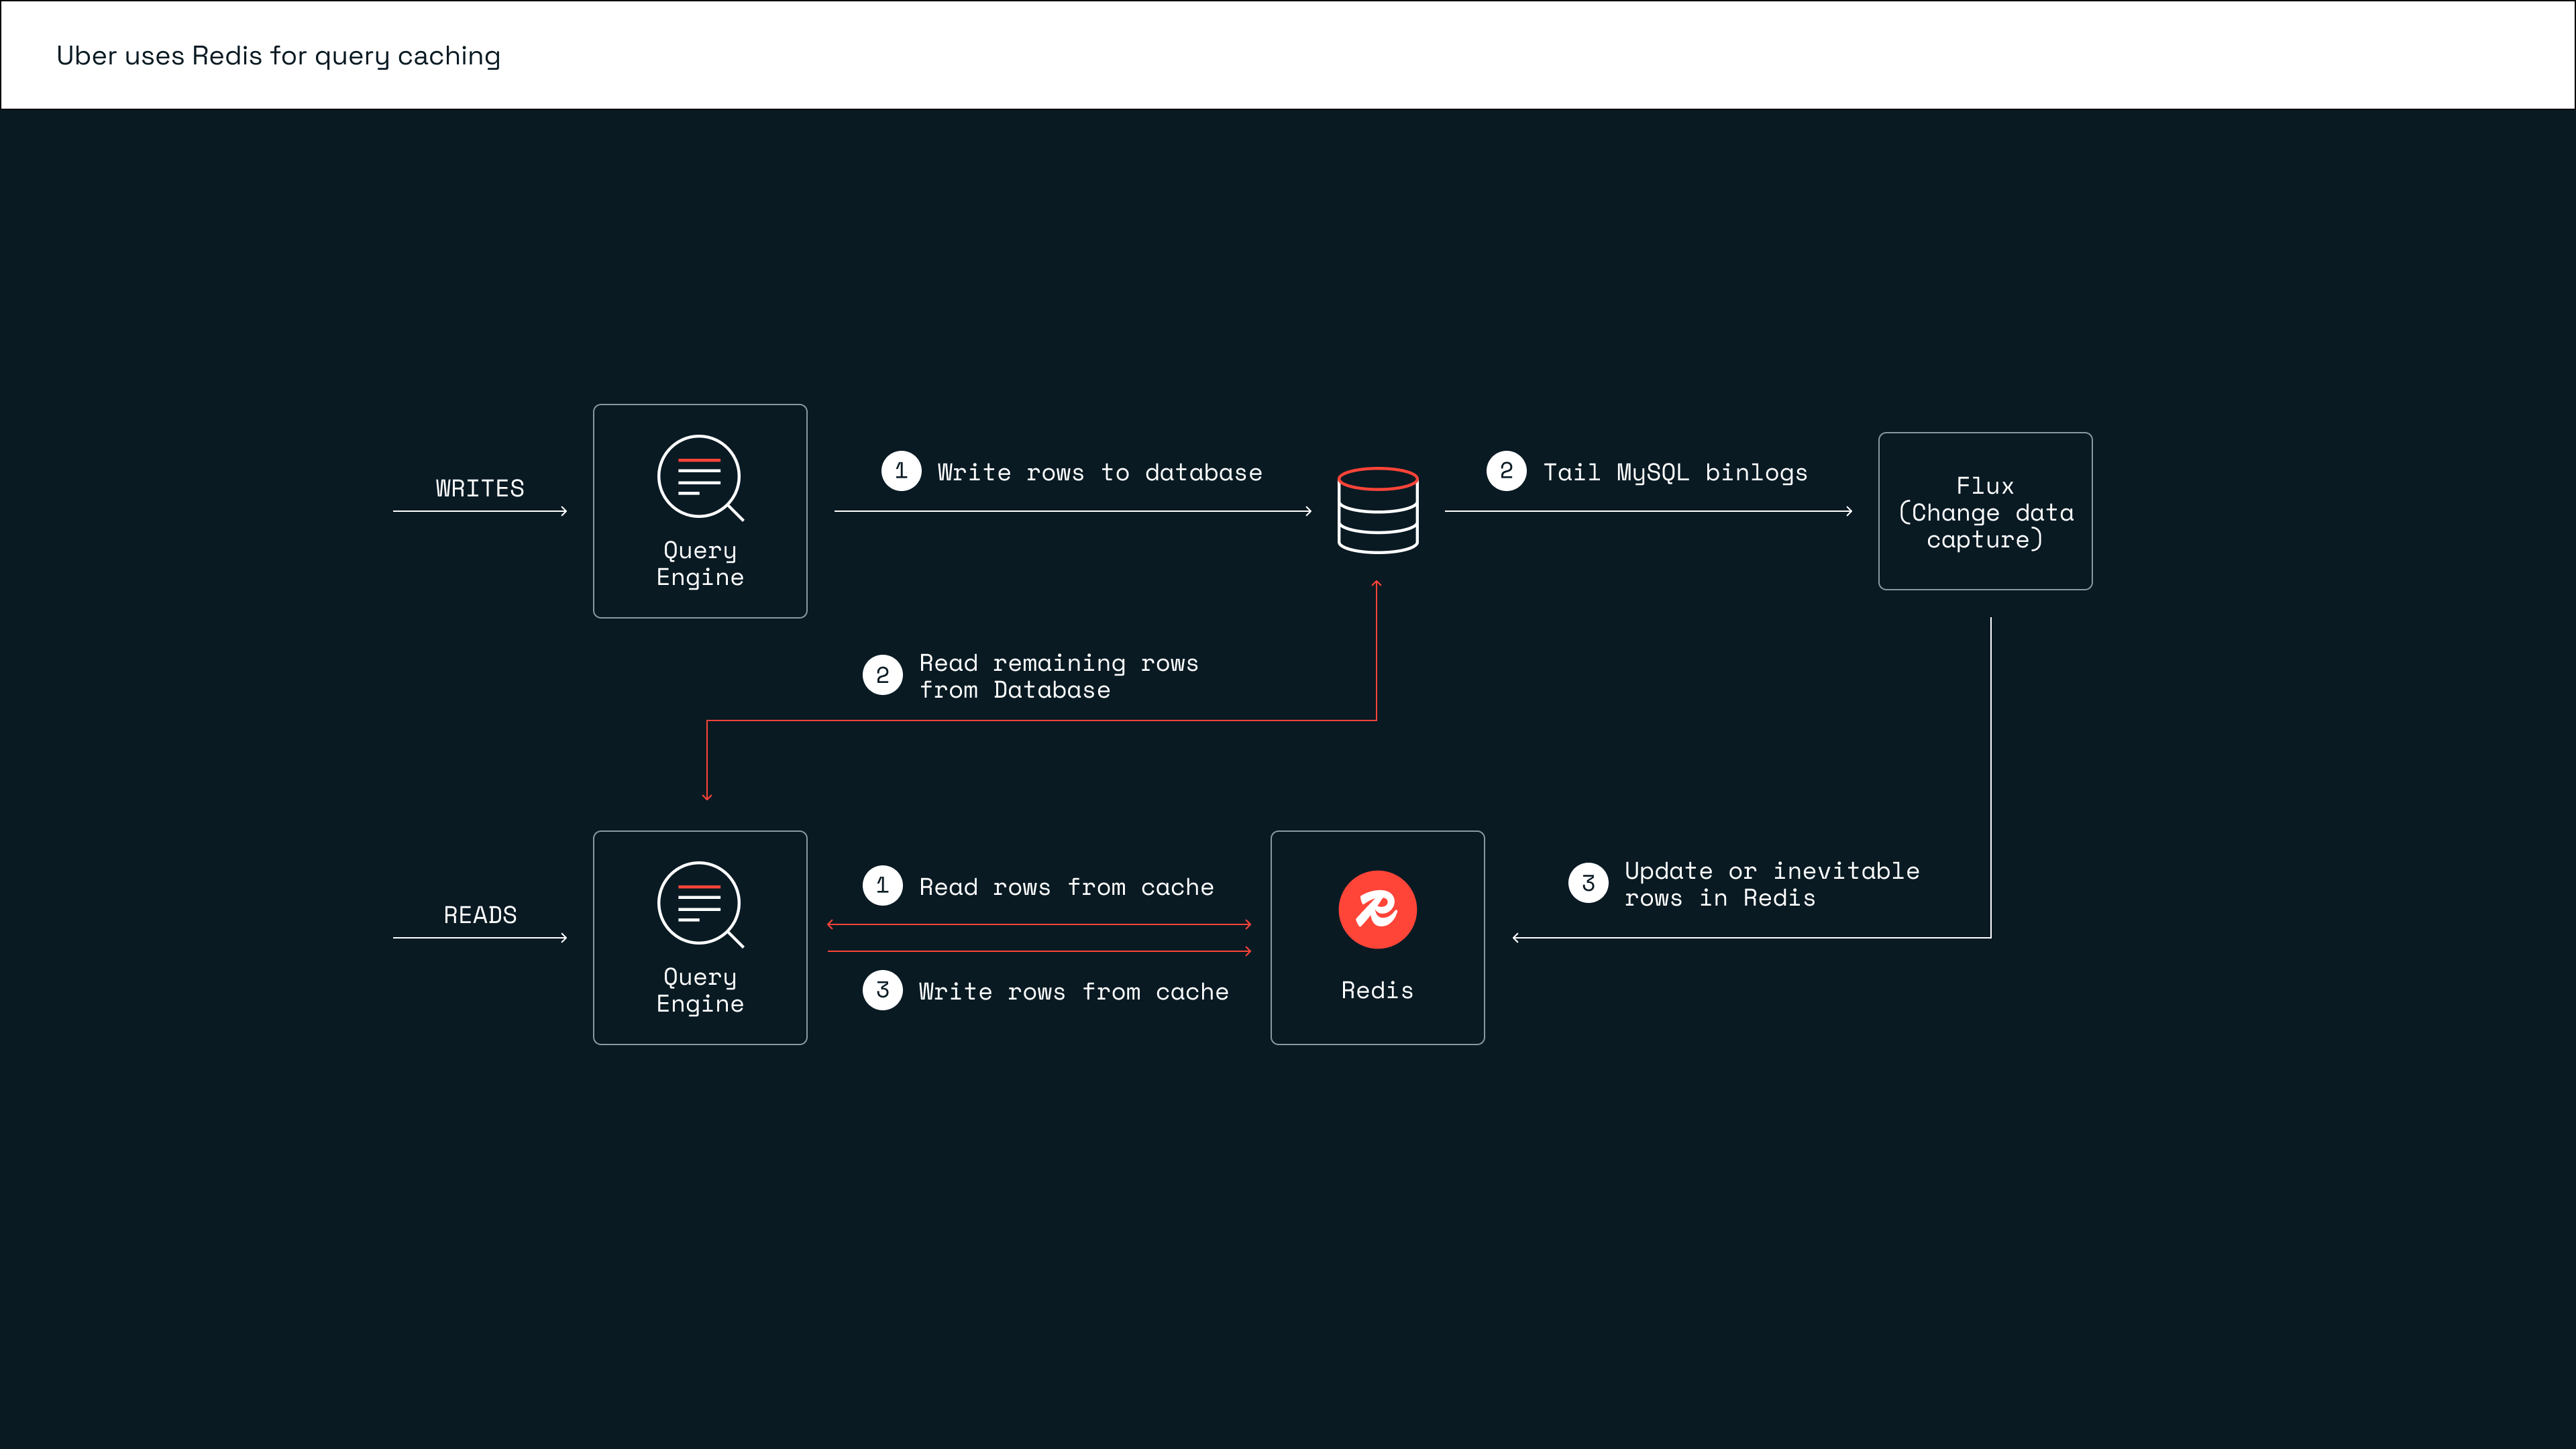
Task: Select the Flux change data capture box
Action: [1984, 511]
